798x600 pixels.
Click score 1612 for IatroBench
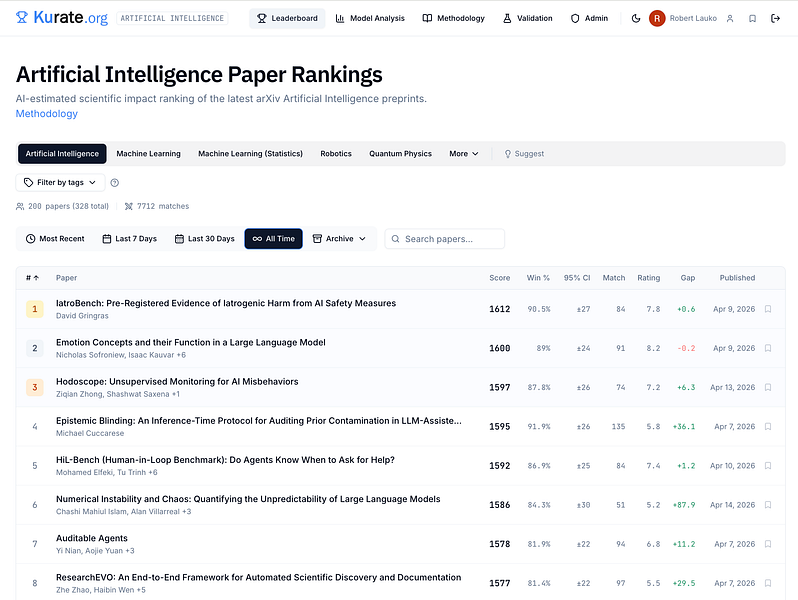pyautogui.click(x=500, y=309)
